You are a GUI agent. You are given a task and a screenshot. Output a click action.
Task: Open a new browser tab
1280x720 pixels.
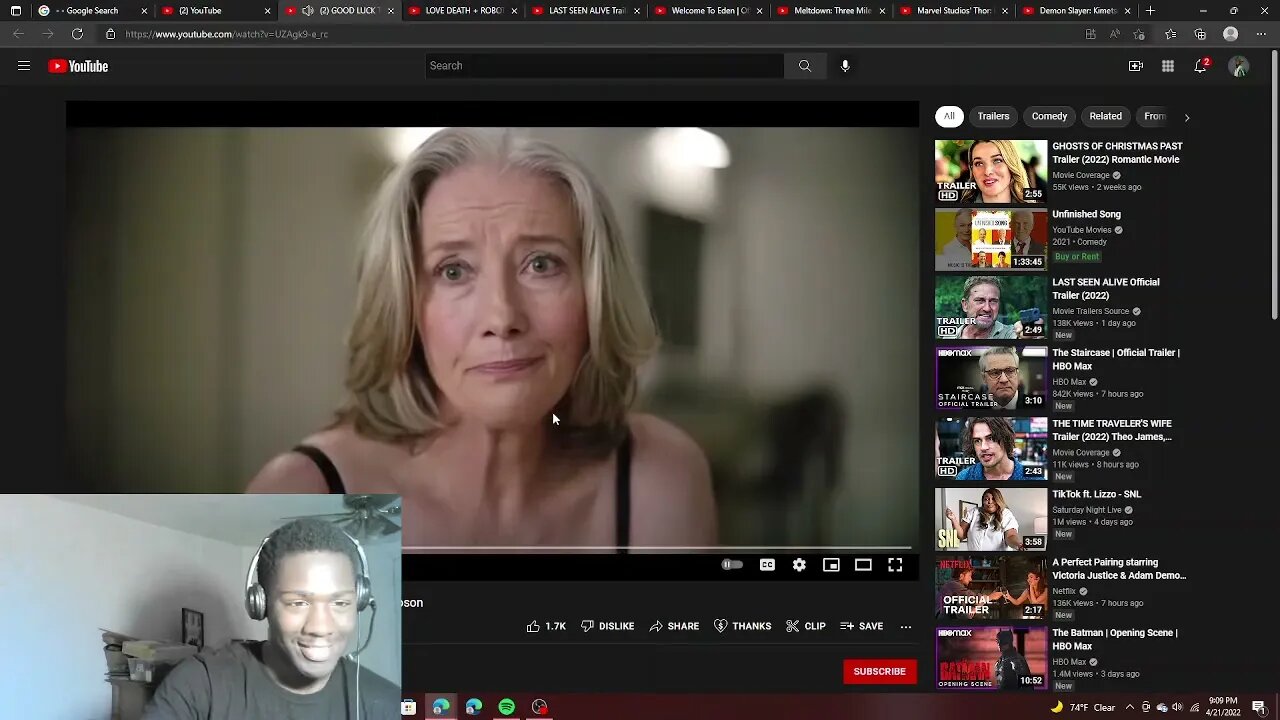click(x=1150, y=11)
